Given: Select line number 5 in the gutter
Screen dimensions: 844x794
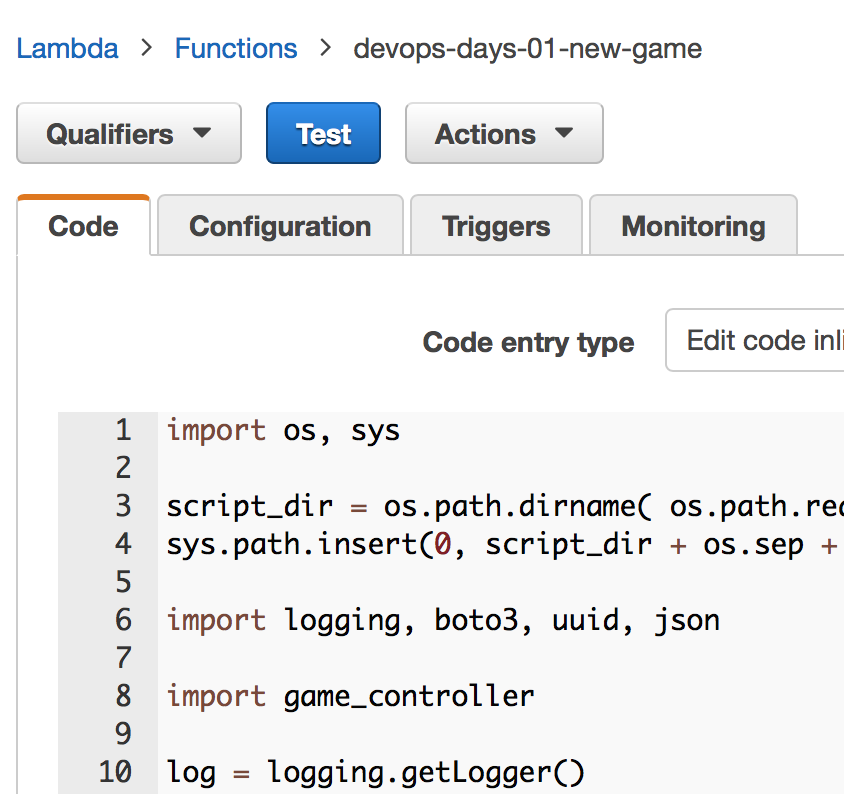Looking at the screenshot, I should pos(122,582).
